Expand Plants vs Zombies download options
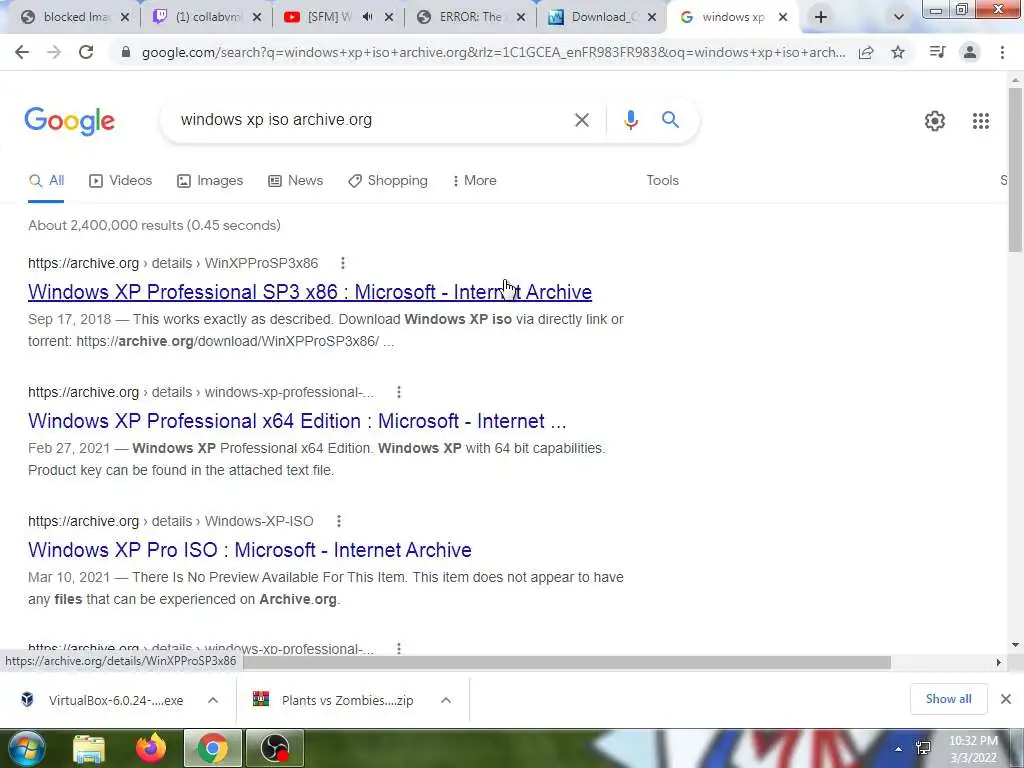Screen dimensions: 1024x768 point(446,700)
